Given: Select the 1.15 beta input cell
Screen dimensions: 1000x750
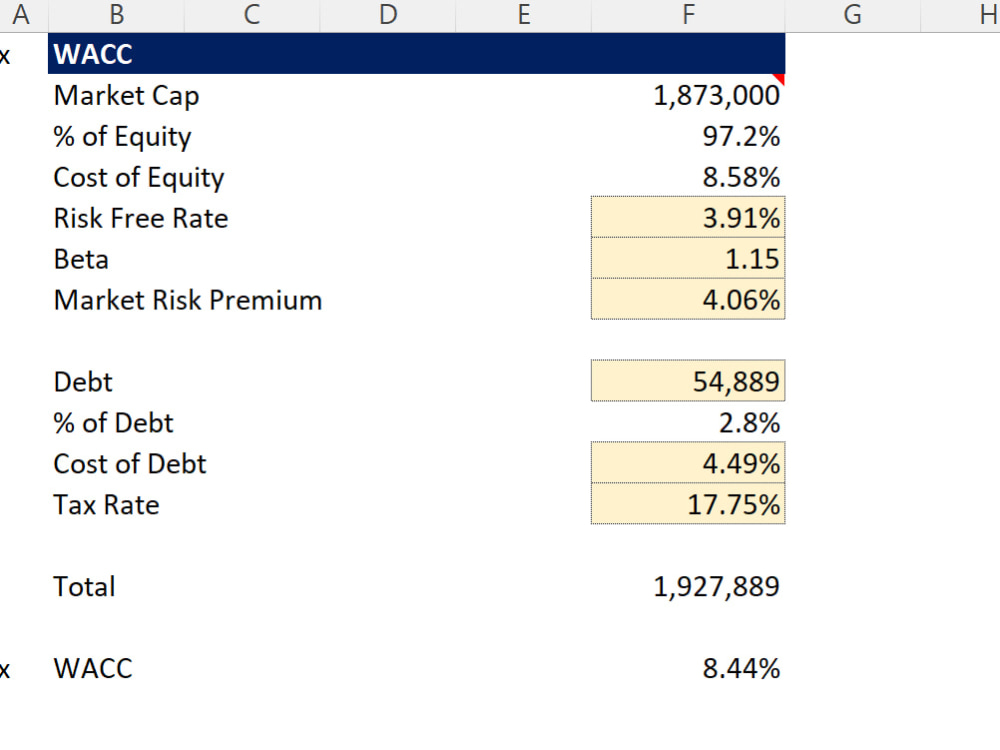Looking at the screenshot, I should [688, 258].
